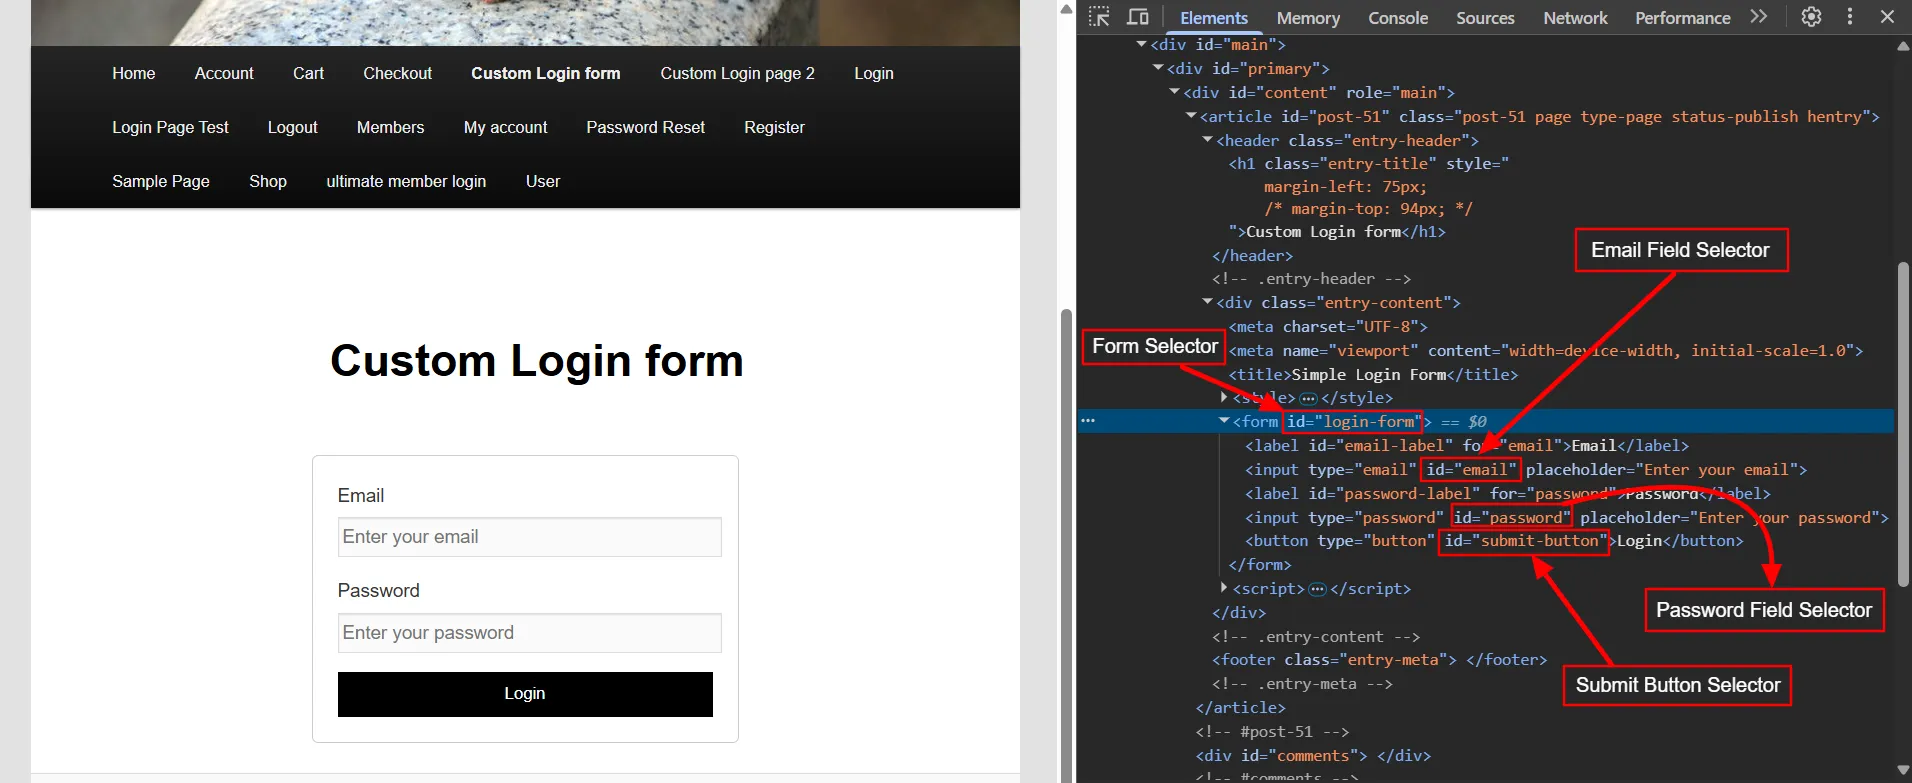Expand the collapsed style element ellipsis badge
This screenshot has height=783, width=1912.
pyautogui.click(x=1308, y=398)
